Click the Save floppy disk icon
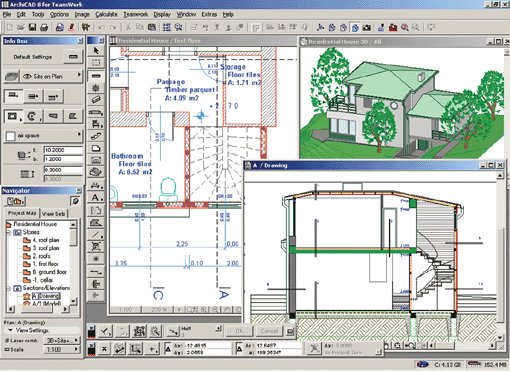510x371 pixels. (32, 27)
